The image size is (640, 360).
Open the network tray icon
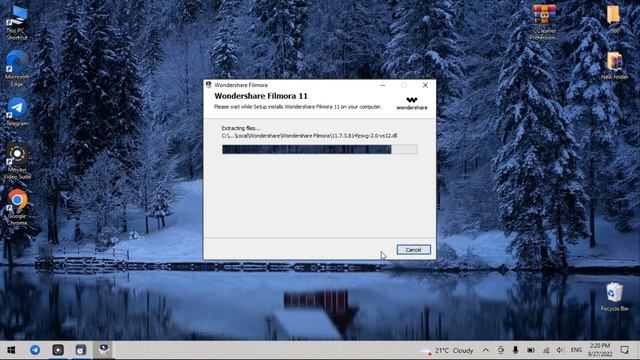[546, 350]
